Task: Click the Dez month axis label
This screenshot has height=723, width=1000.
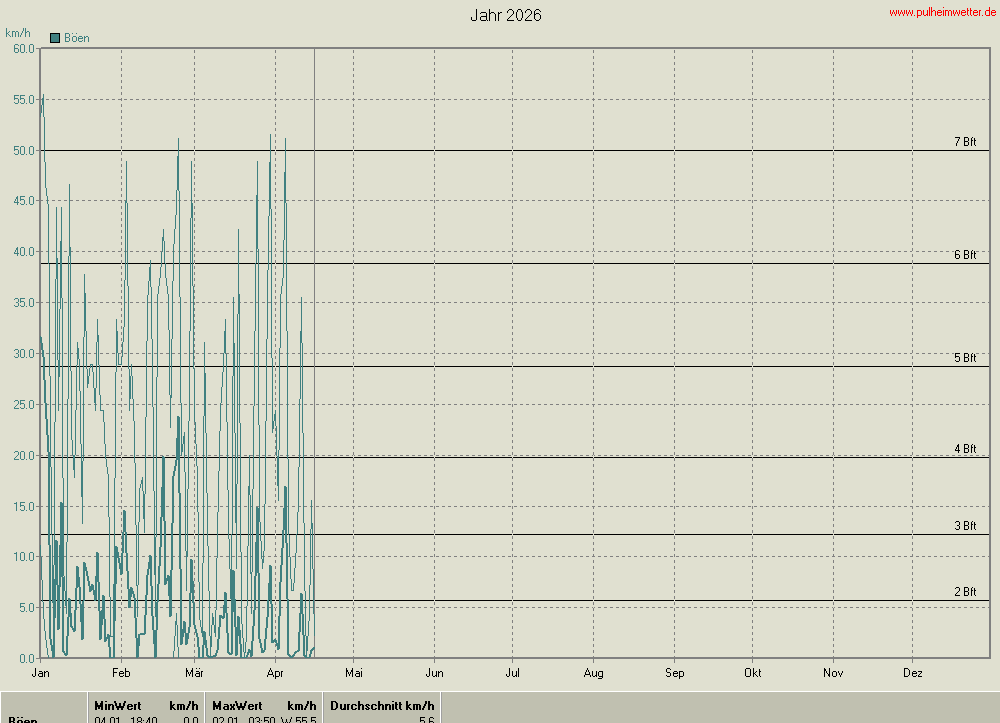Action: [912, 673]
